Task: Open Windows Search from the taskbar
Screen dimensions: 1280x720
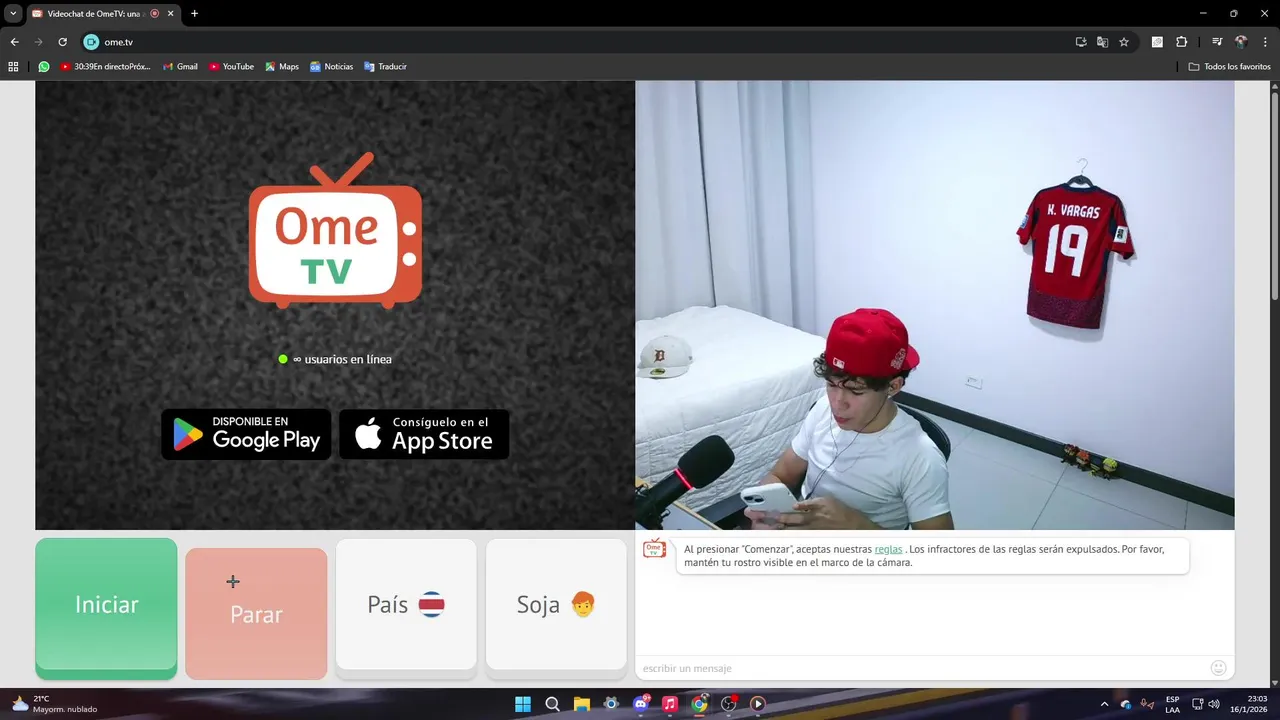Action: point(552,704)
